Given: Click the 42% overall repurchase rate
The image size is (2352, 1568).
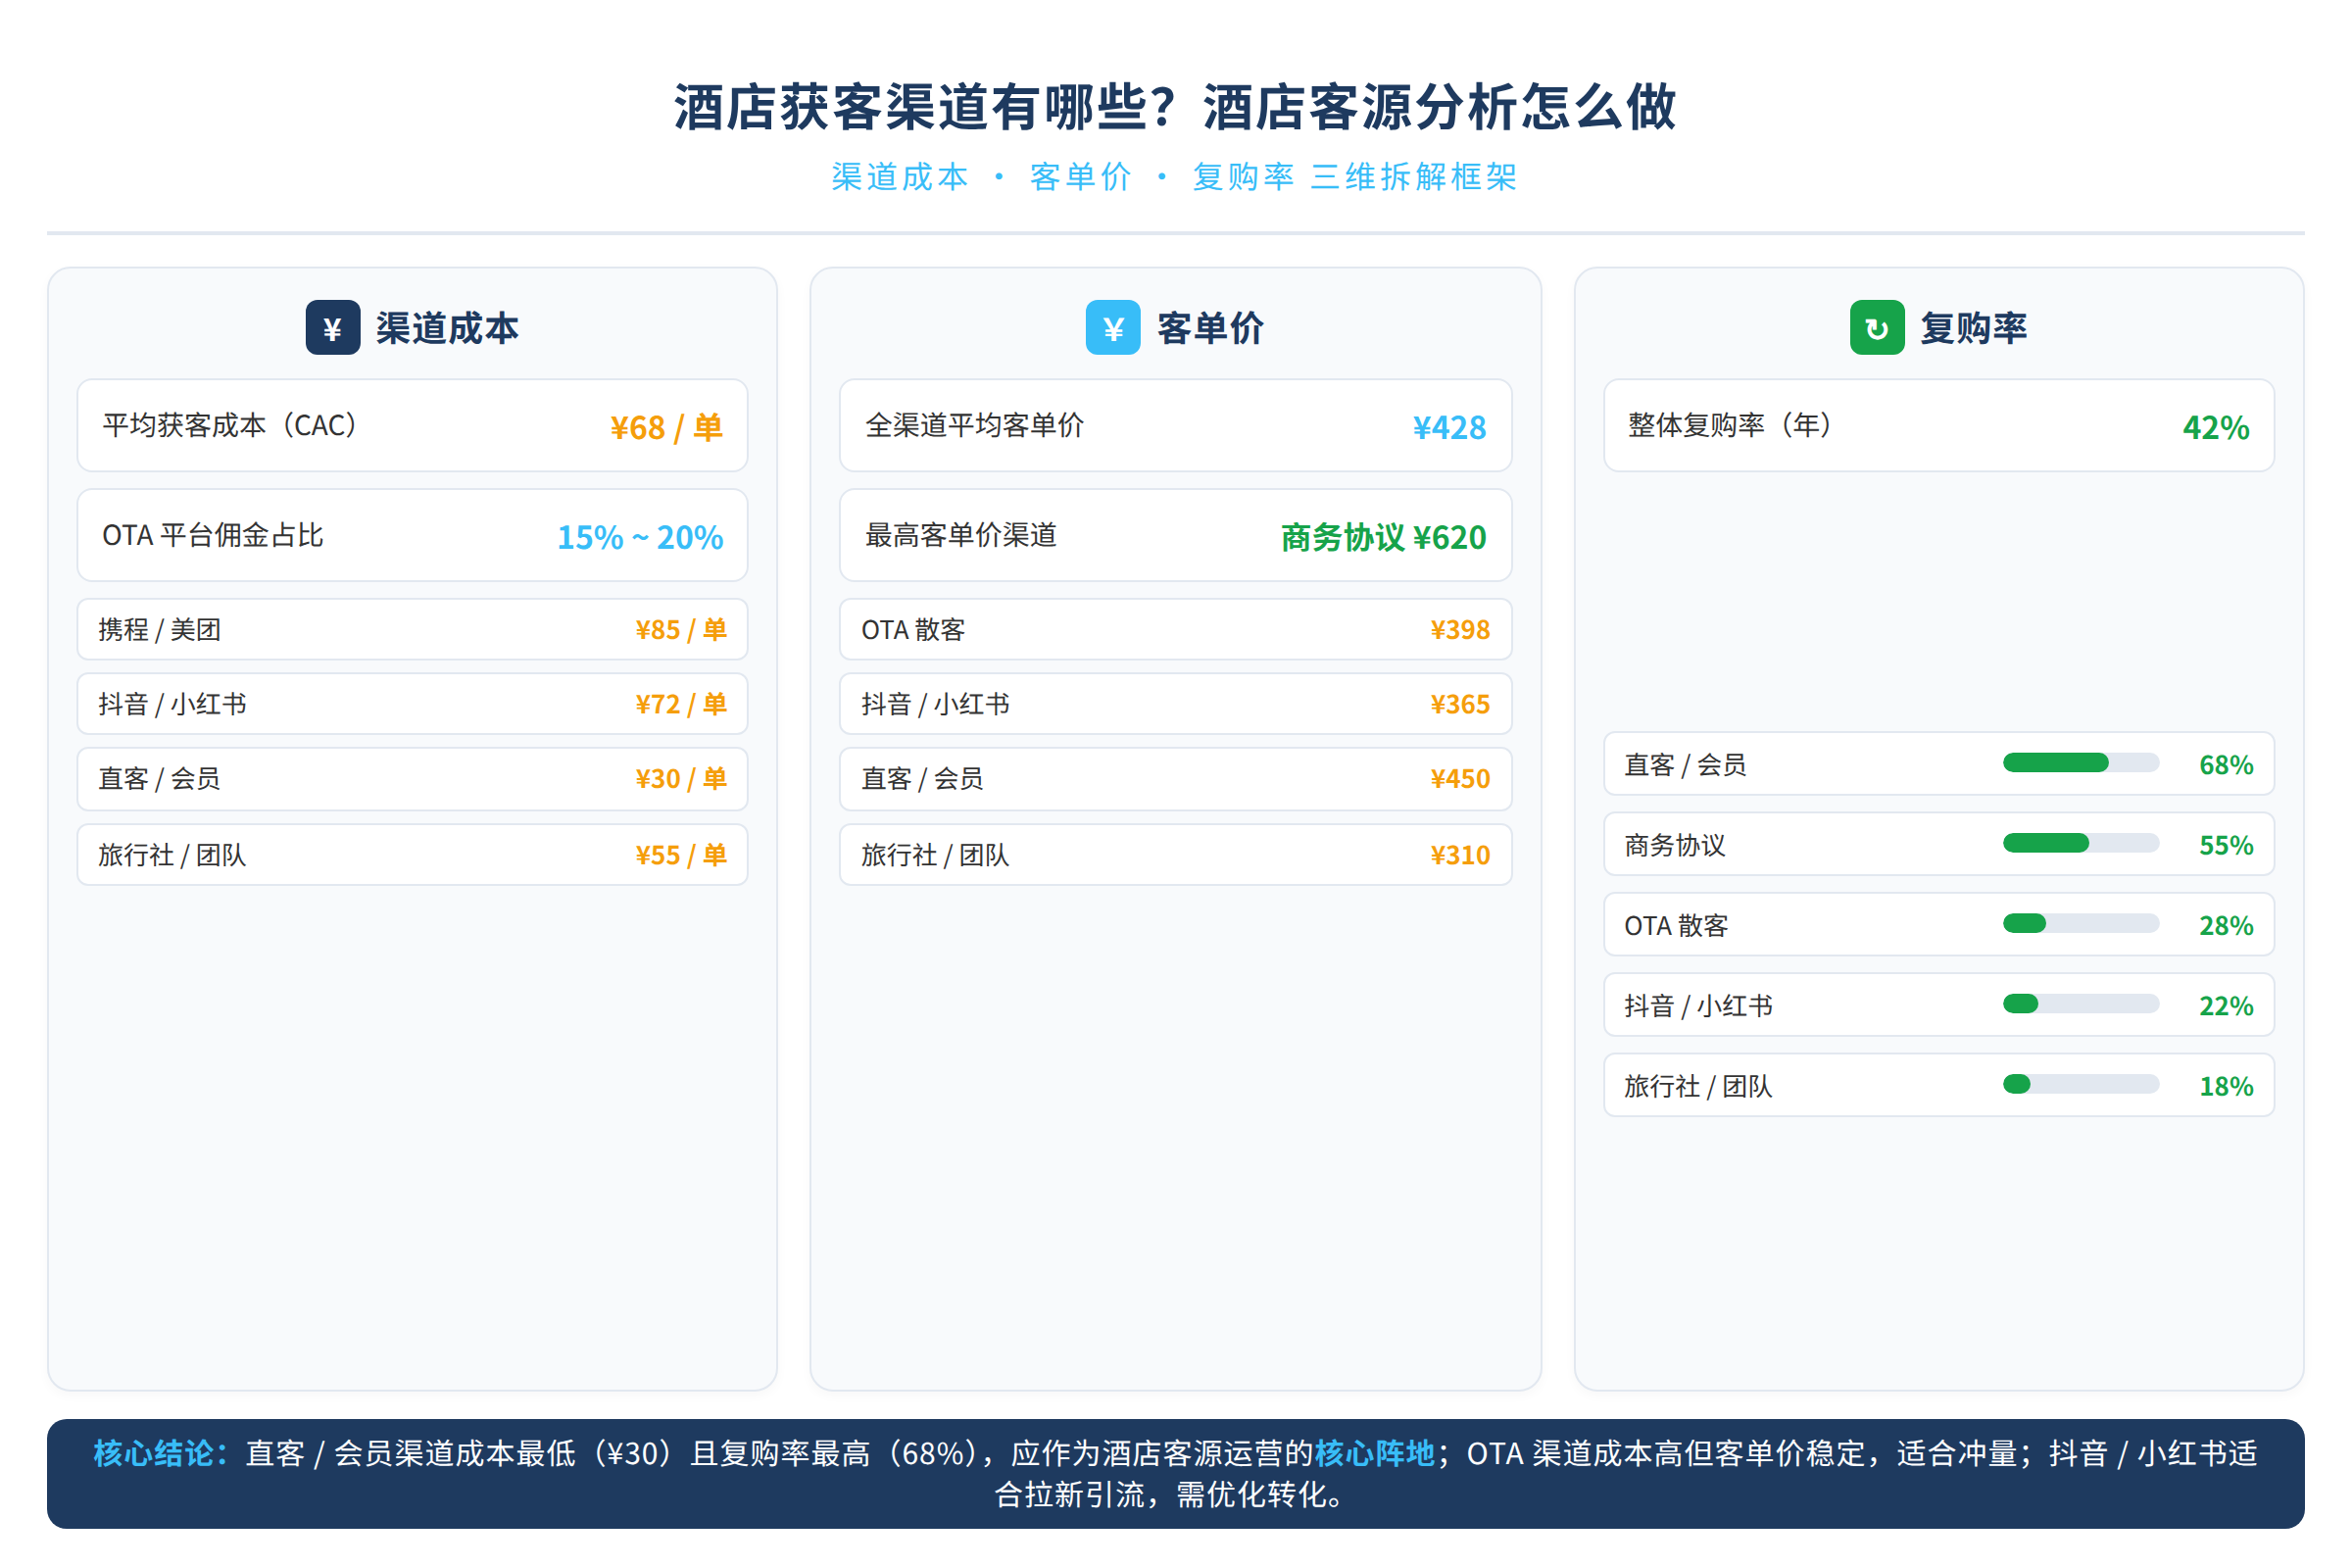Looking at the screenshot, I should pos(2216,427).
